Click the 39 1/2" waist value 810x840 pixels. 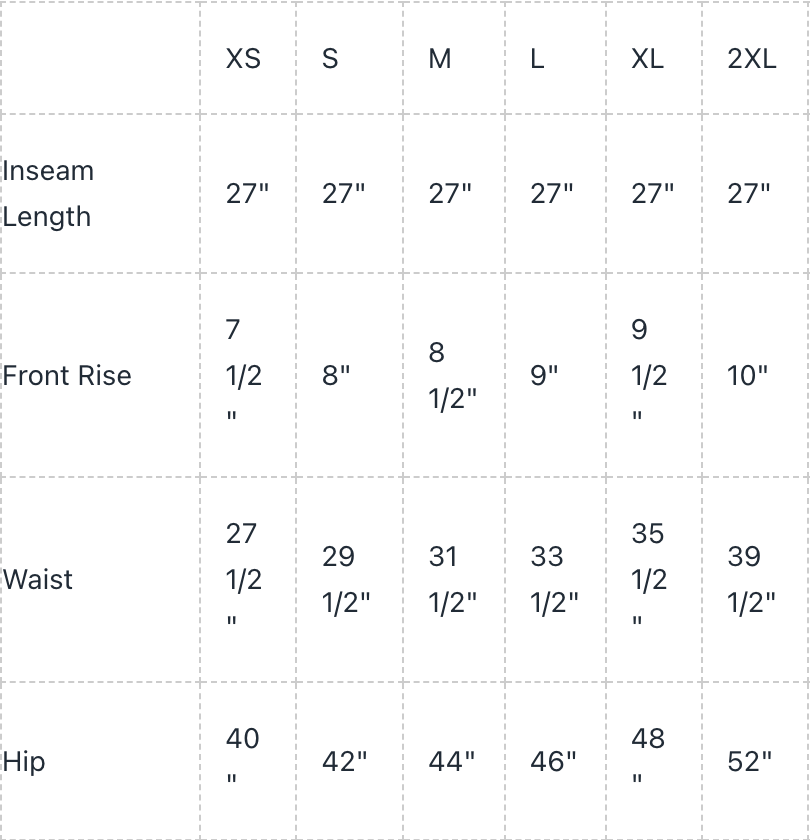coord(752,579)
